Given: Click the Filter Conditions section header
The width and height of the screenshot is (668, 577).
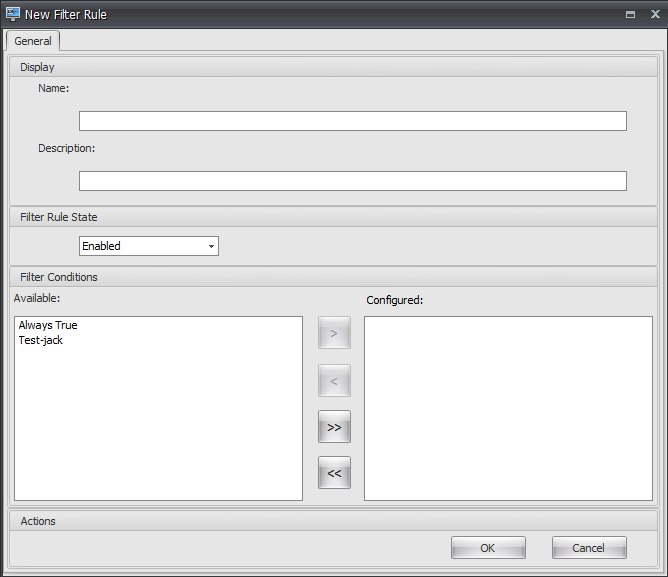Looking at the screenshot, I should [59, 277].
